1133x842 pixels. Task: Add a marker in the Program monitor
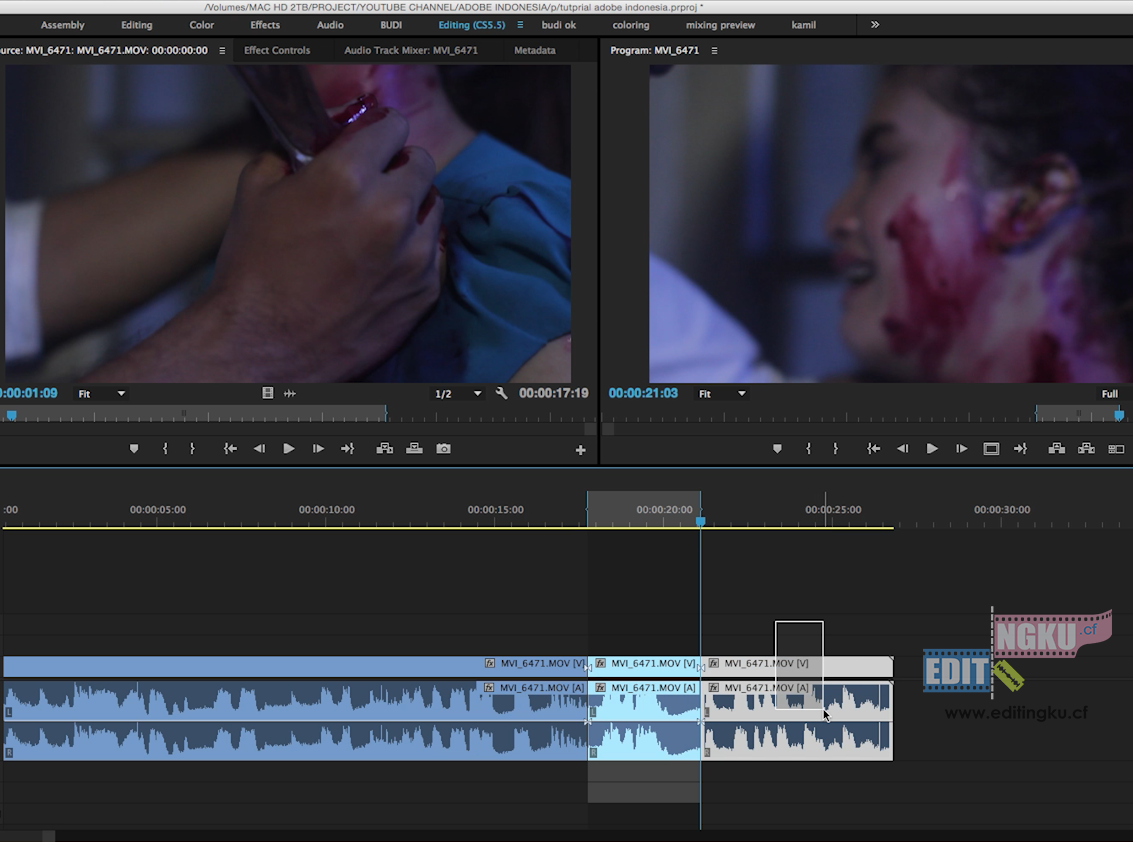pos(777,448)
